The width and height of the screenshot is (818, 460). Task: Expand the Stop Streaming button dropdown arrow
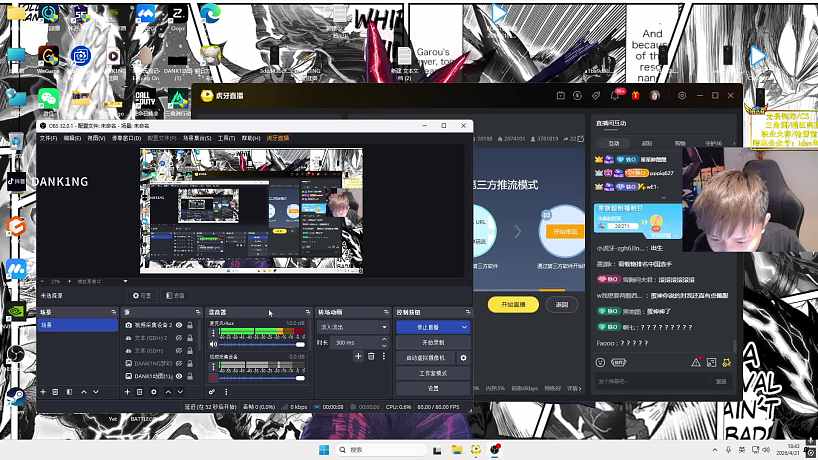point(464,327)
